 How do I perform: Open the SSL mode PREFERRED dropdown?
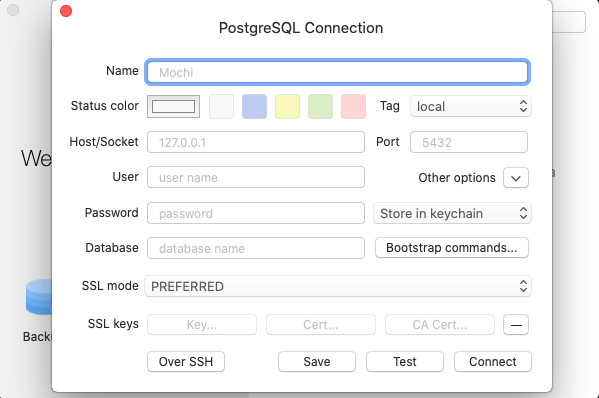[338, 286]
